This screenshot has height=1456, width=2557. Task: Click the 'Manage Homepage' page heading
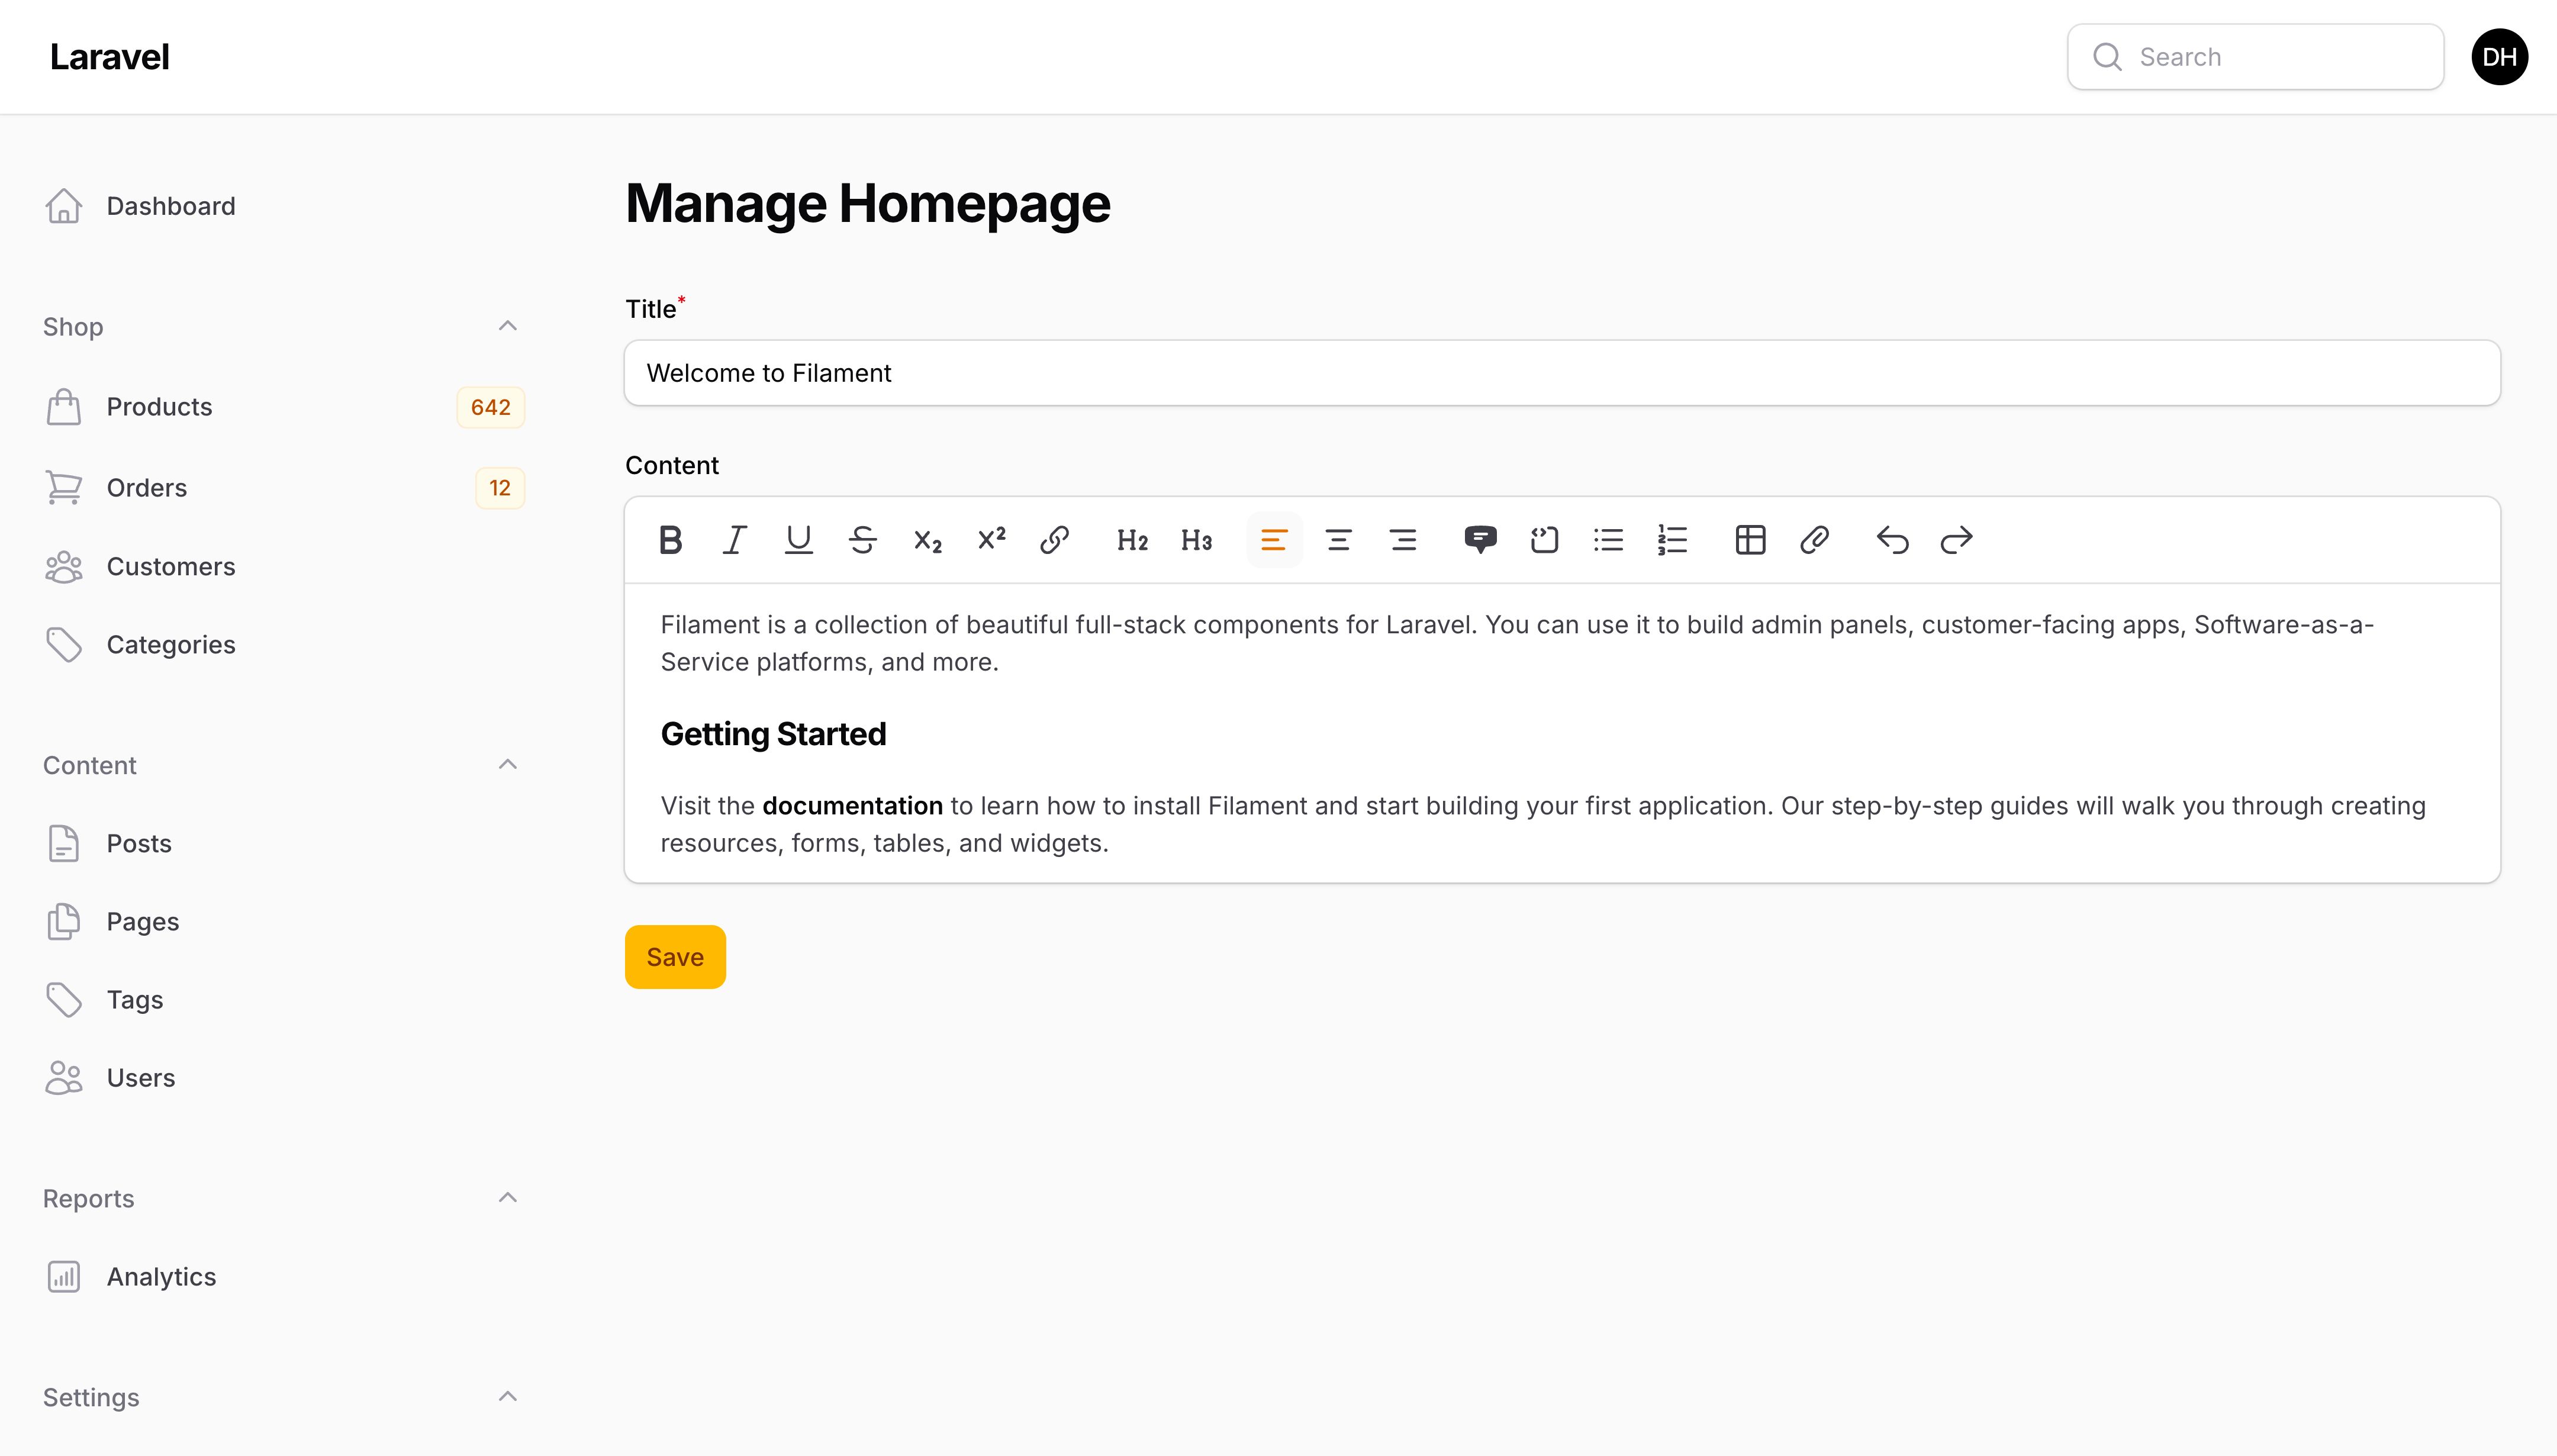[x=867, y=203]
